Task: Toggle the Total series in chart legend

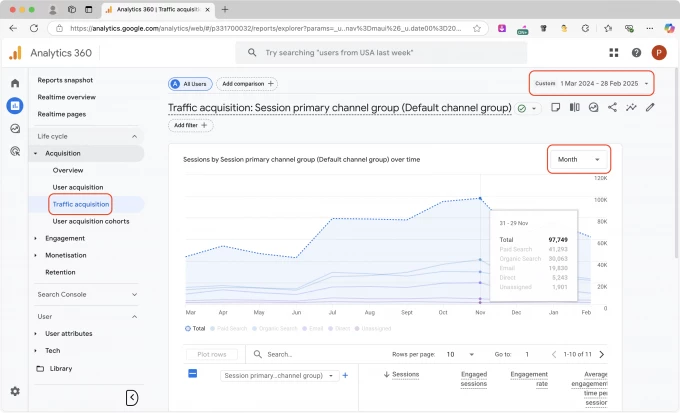Action: (195, 328)
